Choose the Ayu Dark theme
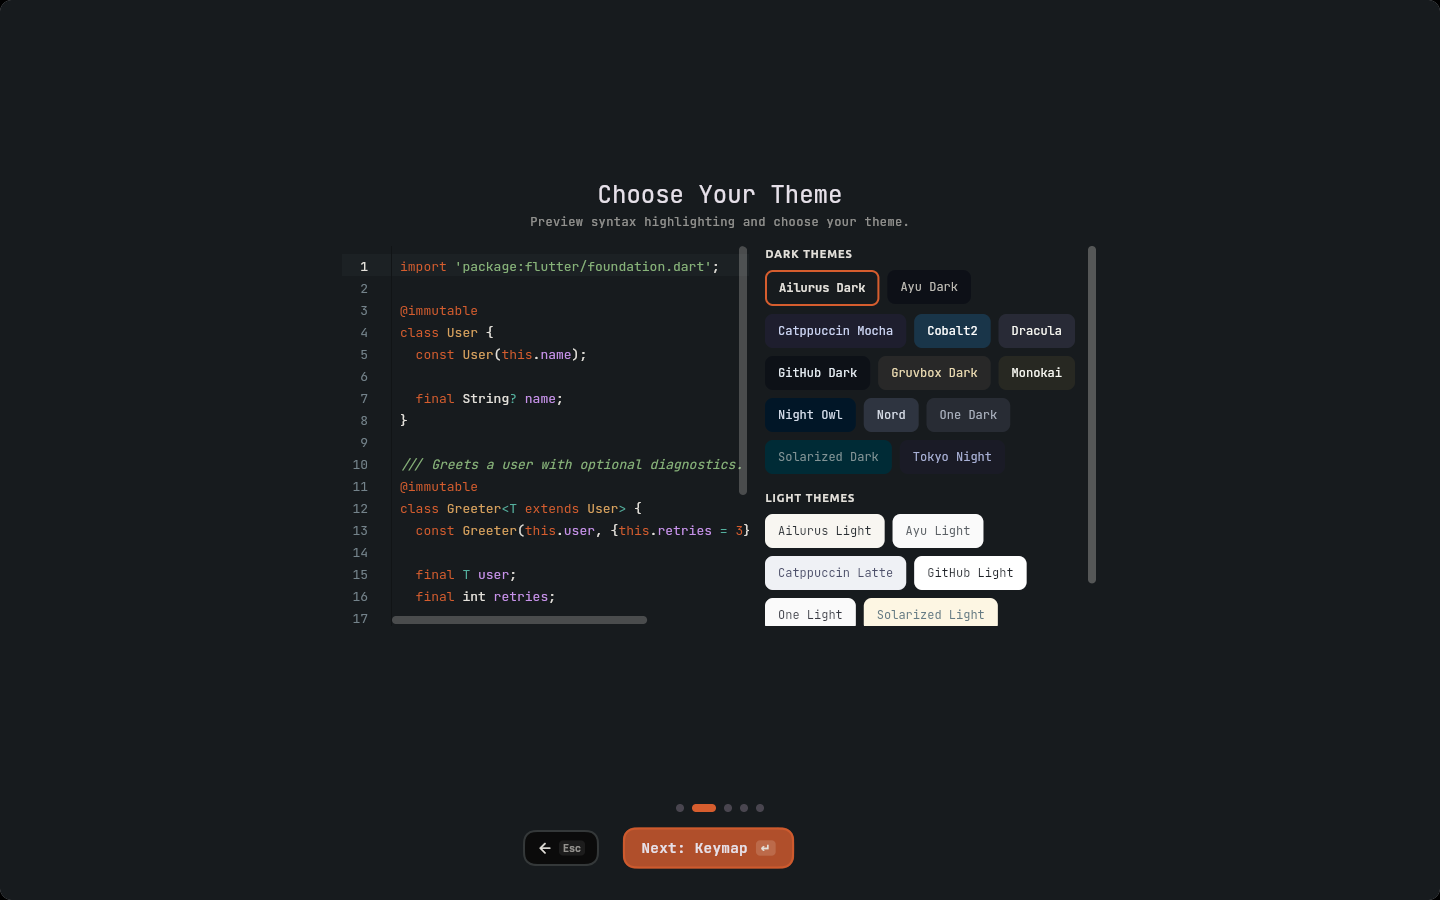The image size is (1440, 900). click(929, 287)
